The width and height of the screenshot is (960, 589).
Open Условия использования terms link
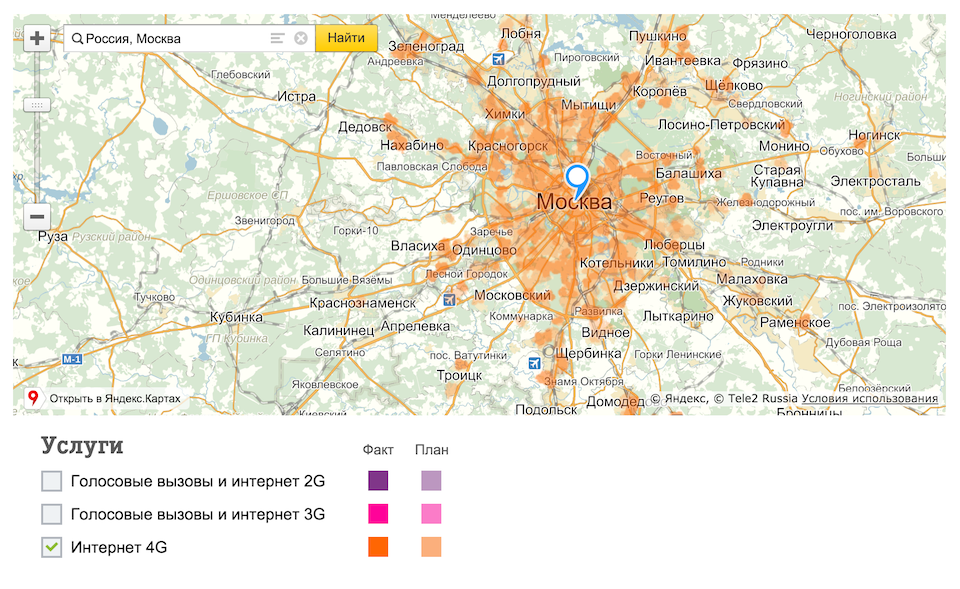tap(869, 399)
